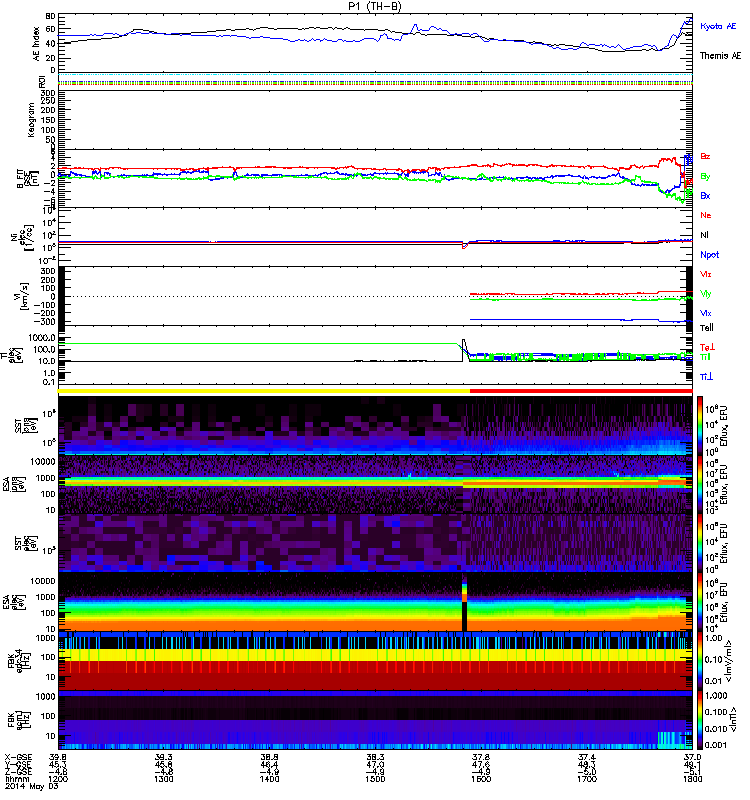Screen dimensions: 750x800
Task: Click the blue Ti perpendicular legend label
Action: point(706,377)
